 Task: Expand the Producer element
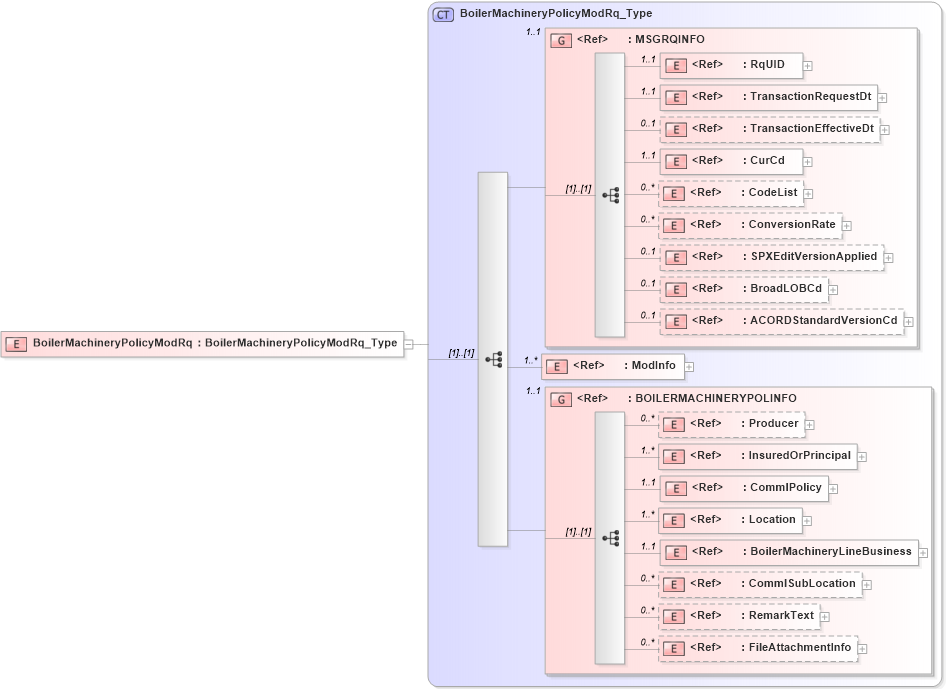pos(810,423)
